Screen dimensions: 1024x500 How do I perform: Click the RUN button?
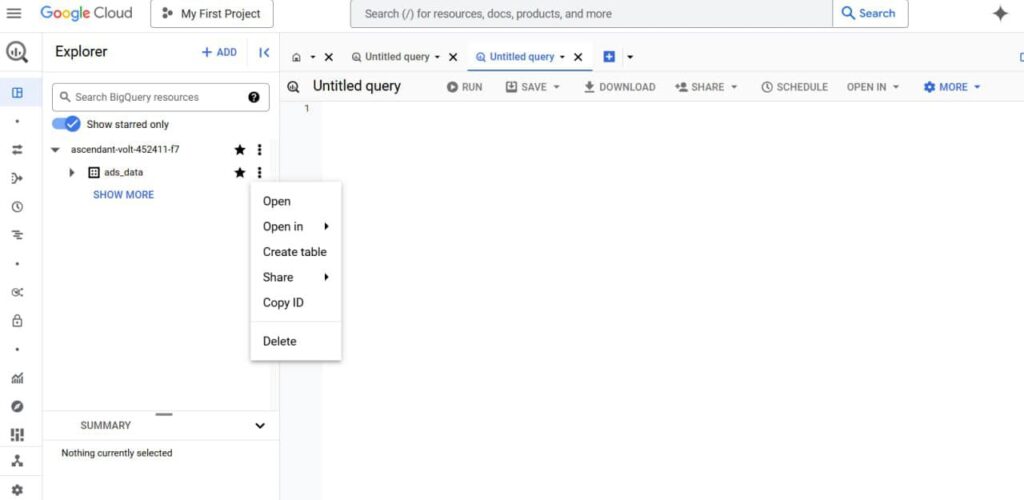point(464,87)
